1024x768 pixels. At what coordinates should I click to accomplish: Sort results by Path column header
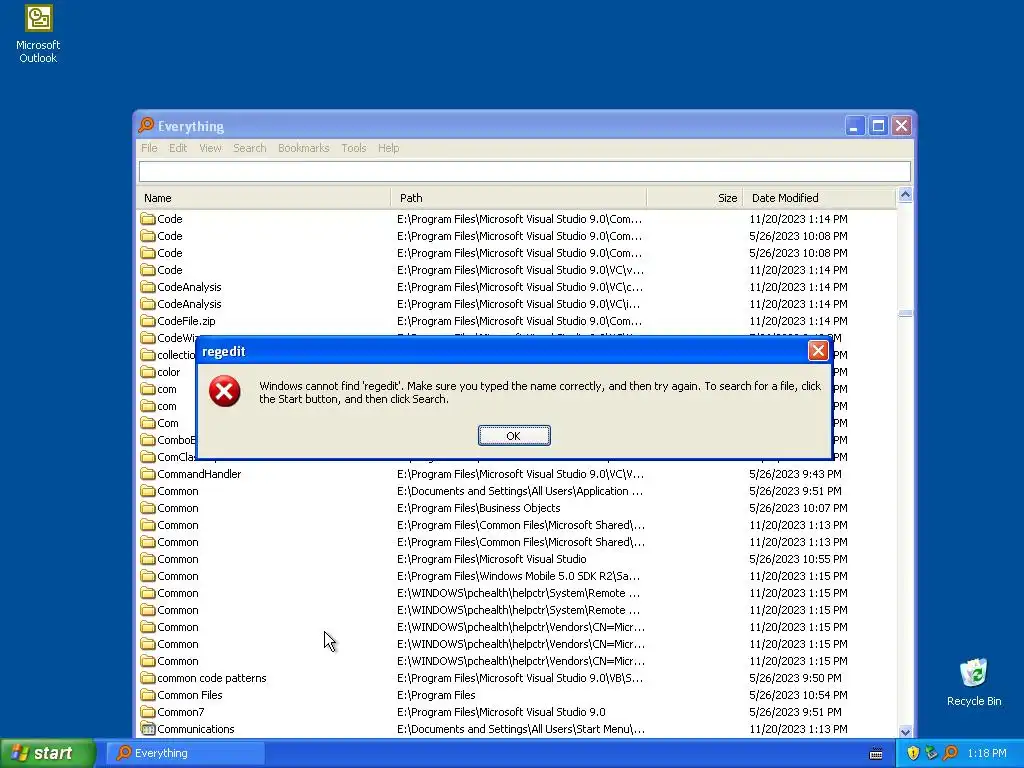519,198
